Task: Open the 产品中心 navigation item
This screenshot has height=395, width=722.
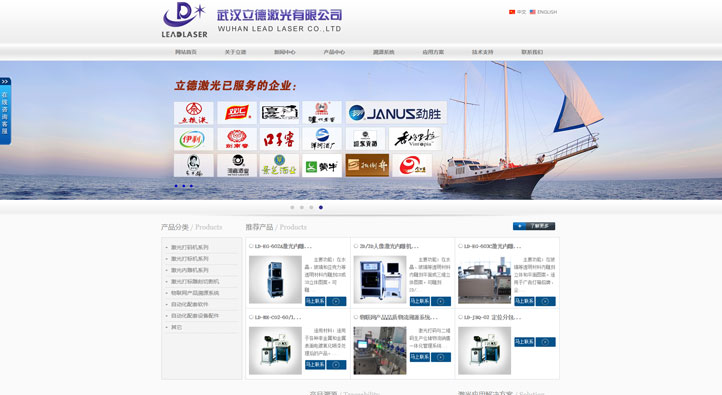Action: tap(334, 52)
